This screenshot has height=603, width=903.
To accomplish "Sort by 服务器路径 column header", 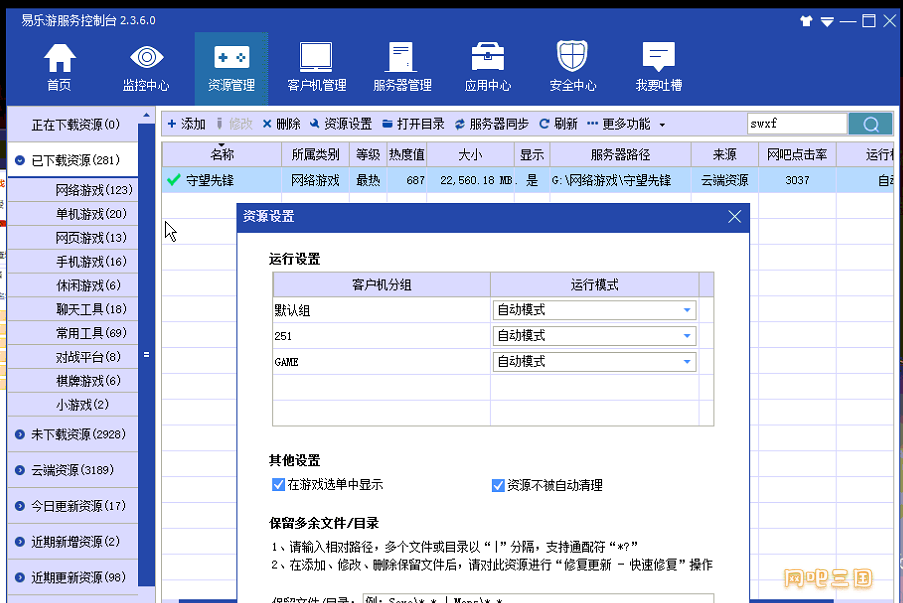I will click(x=620, y=154).
